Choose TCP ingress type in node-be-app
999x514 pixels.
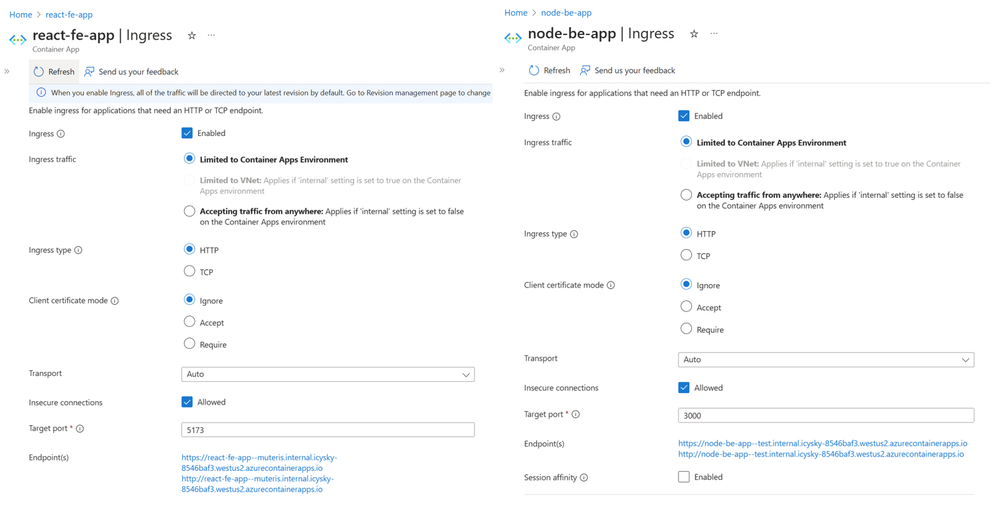686,255
